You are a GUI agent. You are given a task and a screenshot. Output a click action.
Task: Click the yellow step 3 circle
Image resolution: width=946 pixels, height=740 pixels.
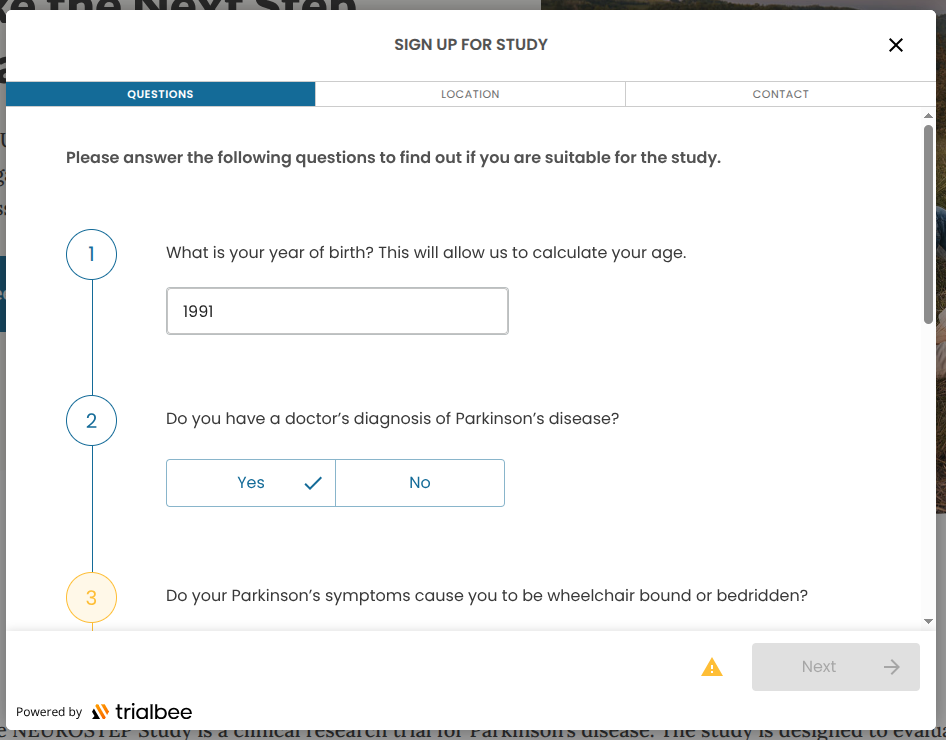(91, 596)
